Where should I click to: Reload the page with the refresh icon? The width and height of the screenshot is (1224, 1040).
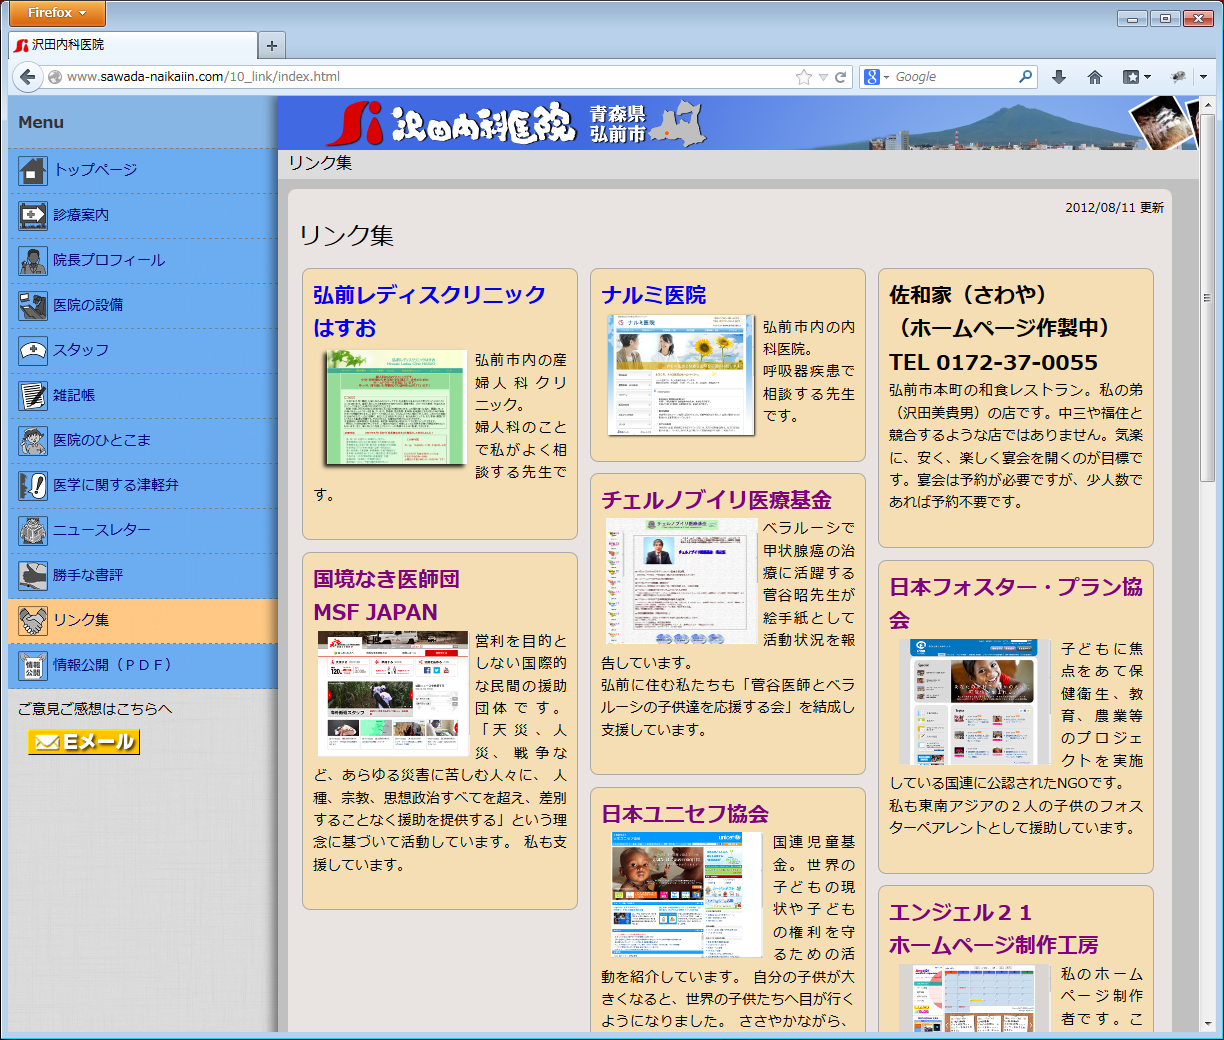[x=841, y=77]
